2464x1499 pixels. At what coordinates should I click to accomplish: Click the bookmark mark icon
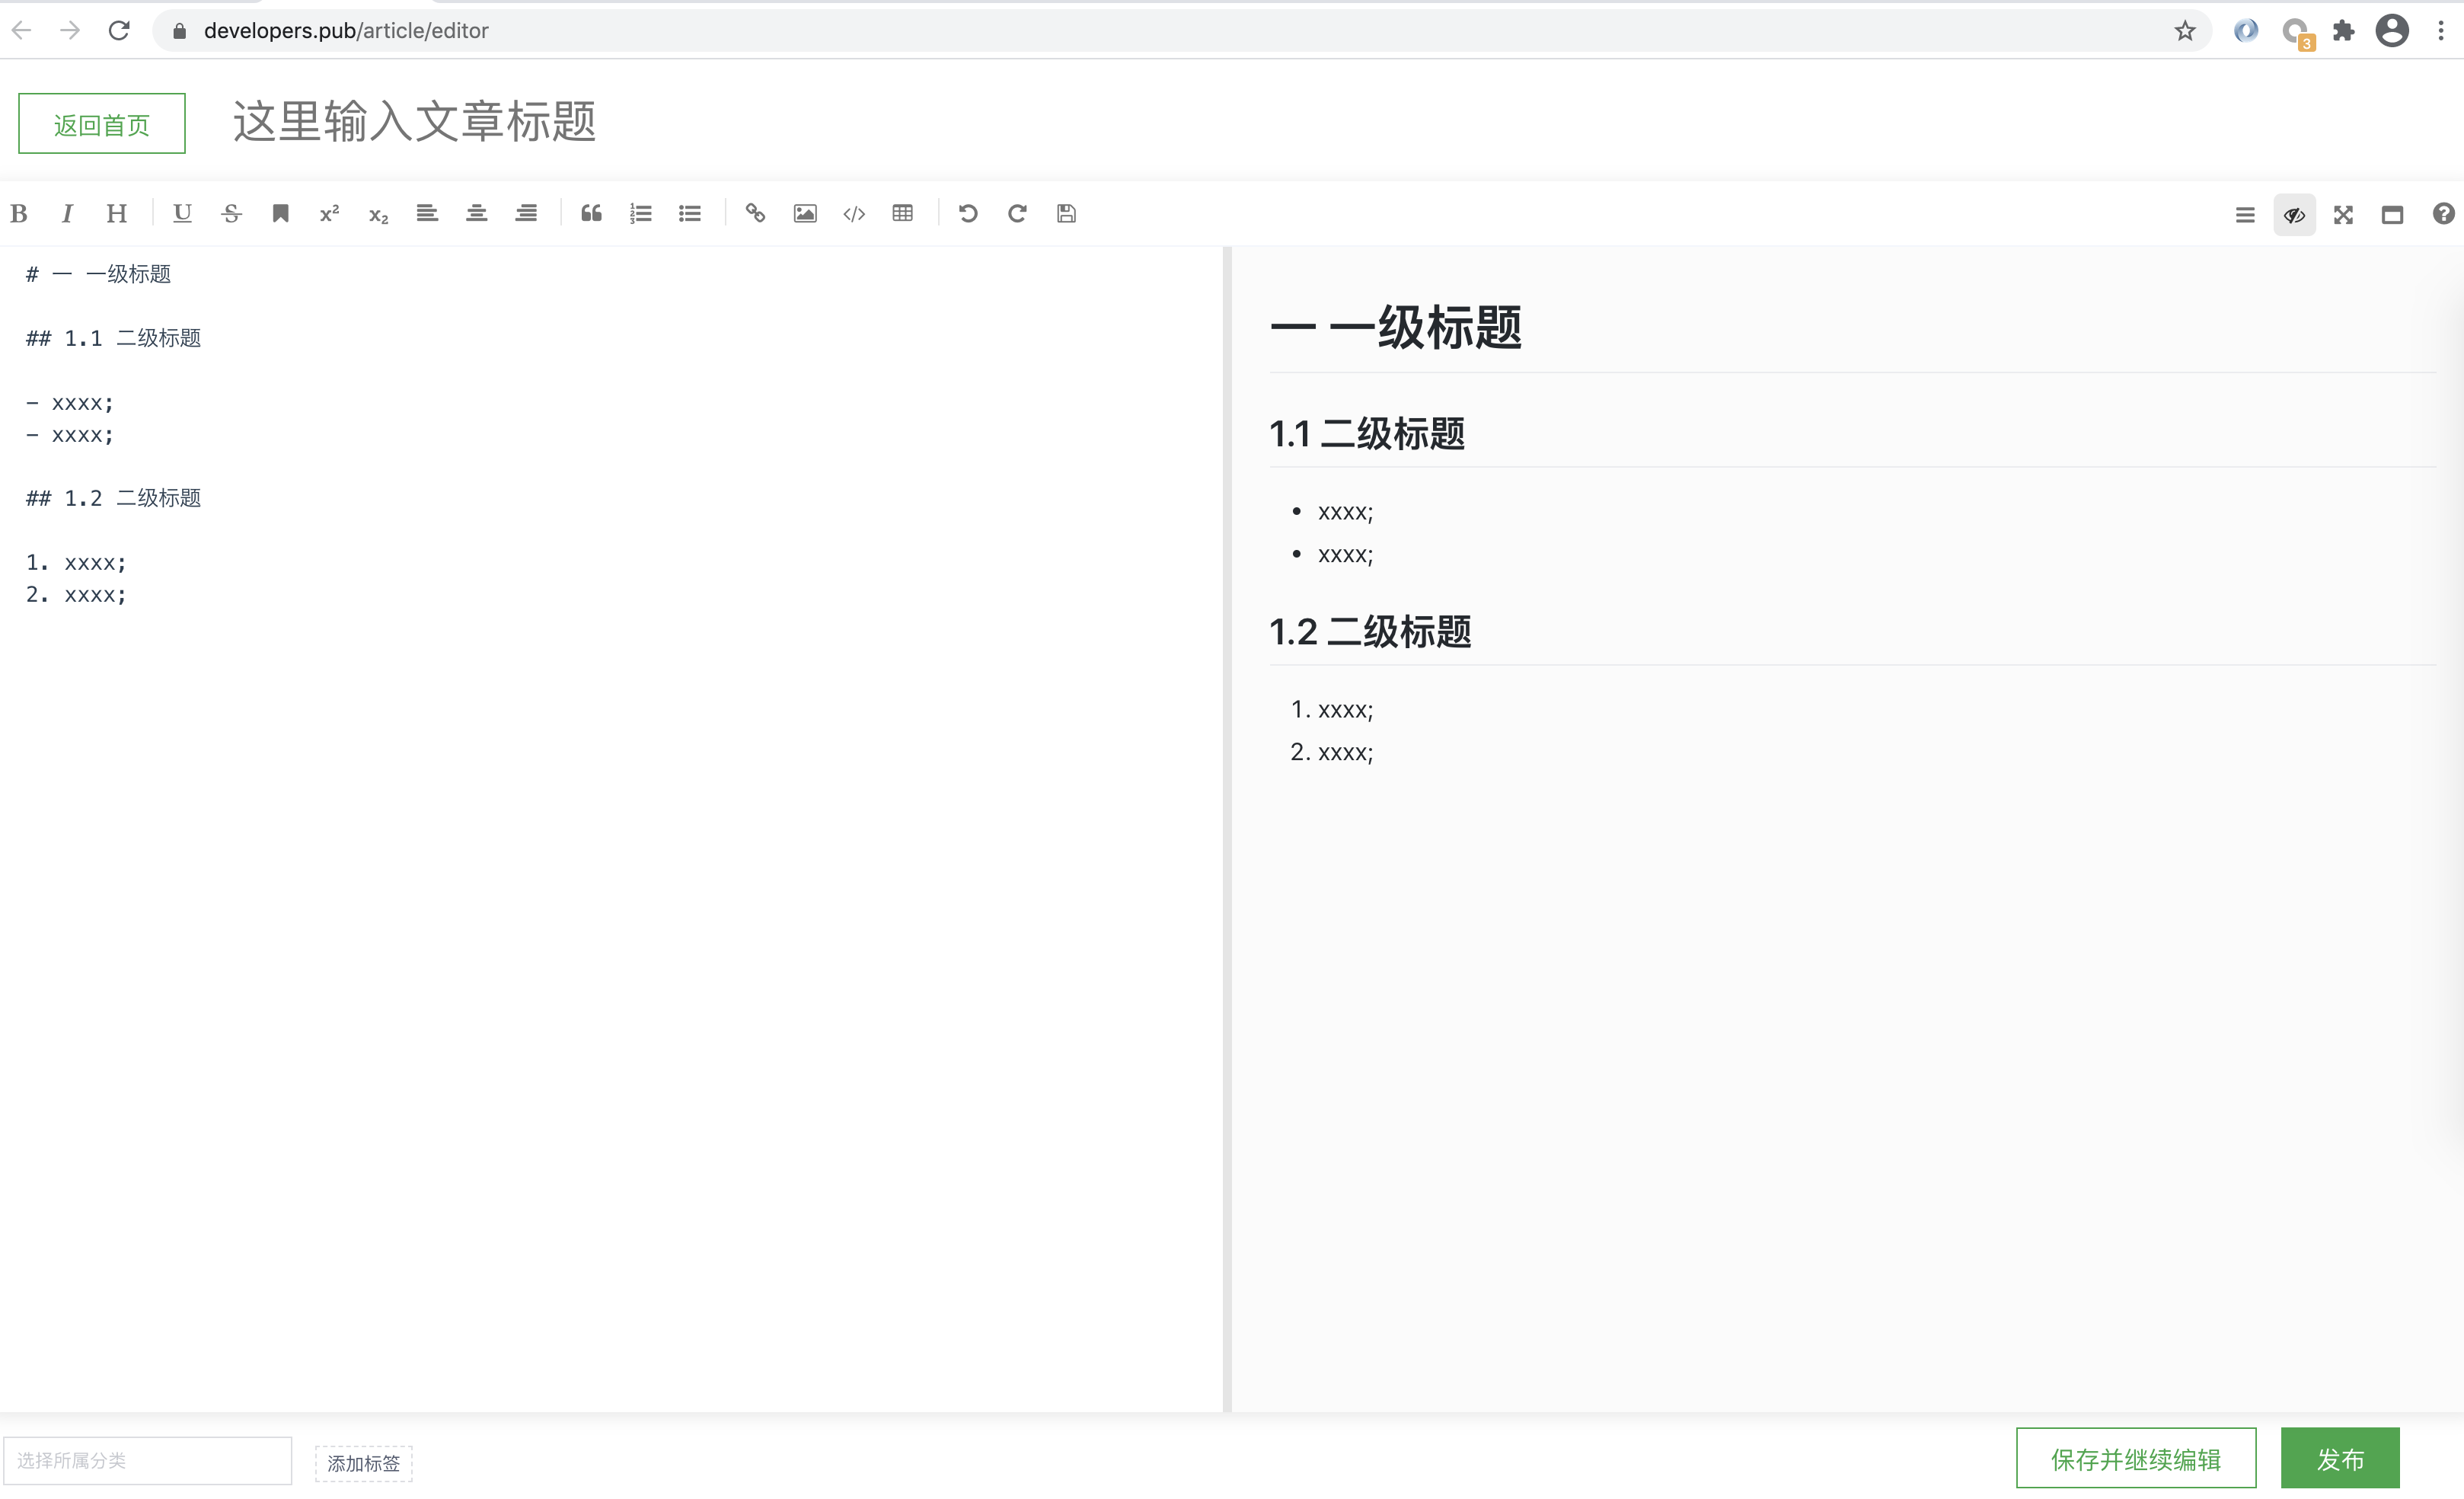pyautogui.click(x=280, y=213)
